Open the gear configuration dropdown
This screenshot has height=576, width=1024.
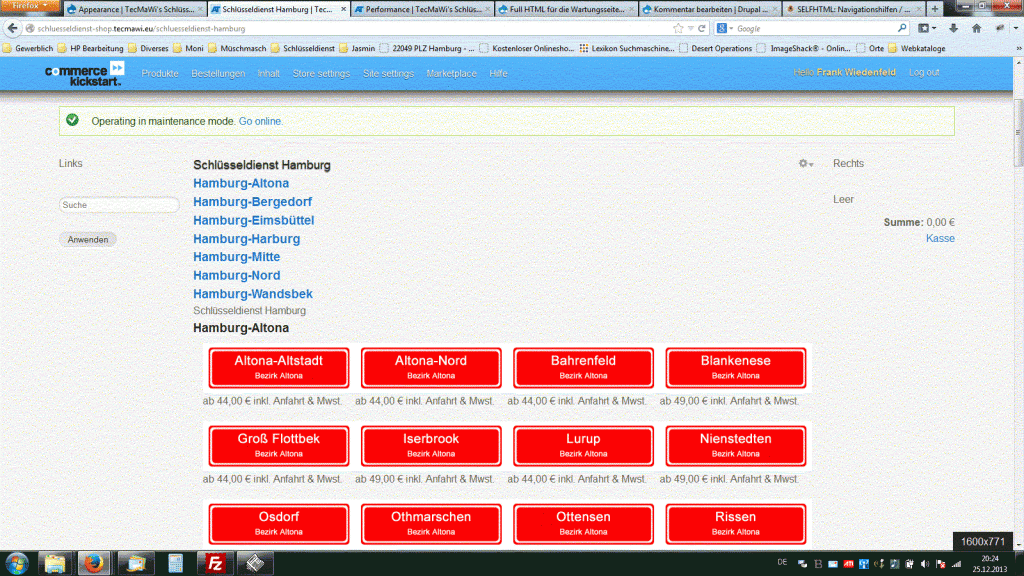click(805, 164)
